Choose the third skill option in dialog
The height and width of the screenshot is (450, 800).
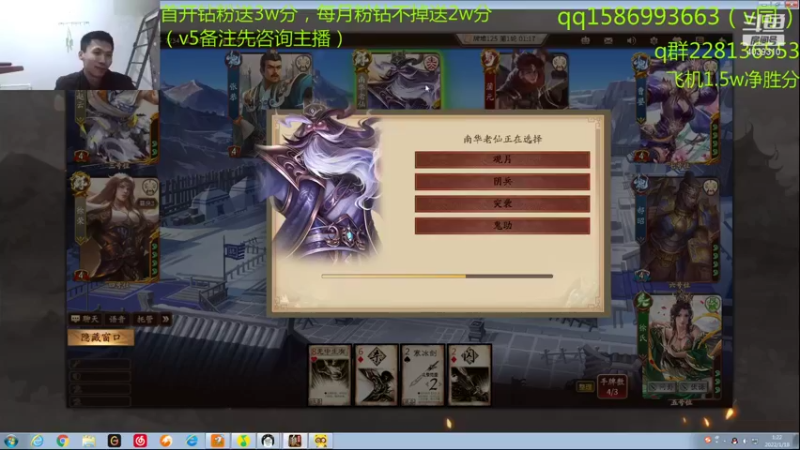point(502,204)
